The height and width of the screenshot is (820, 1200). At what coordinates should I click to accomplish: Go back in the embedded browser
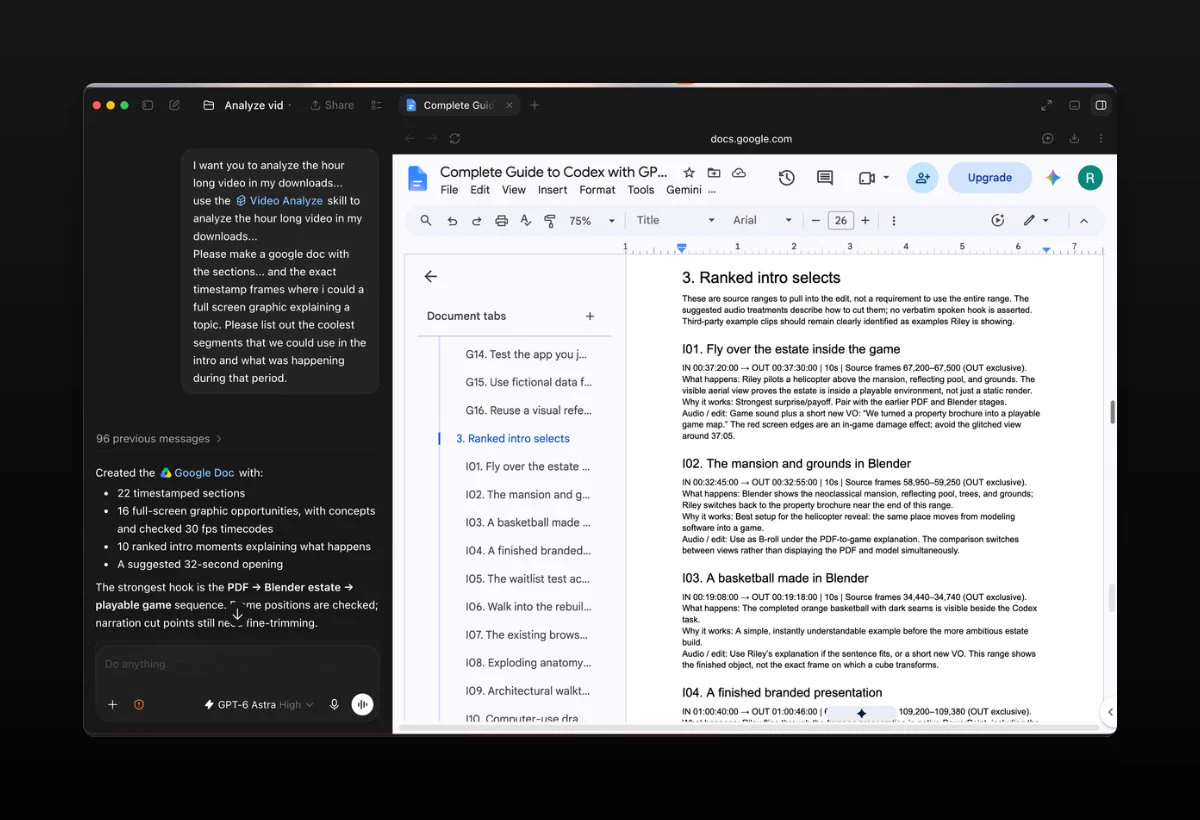coord(409,138)
